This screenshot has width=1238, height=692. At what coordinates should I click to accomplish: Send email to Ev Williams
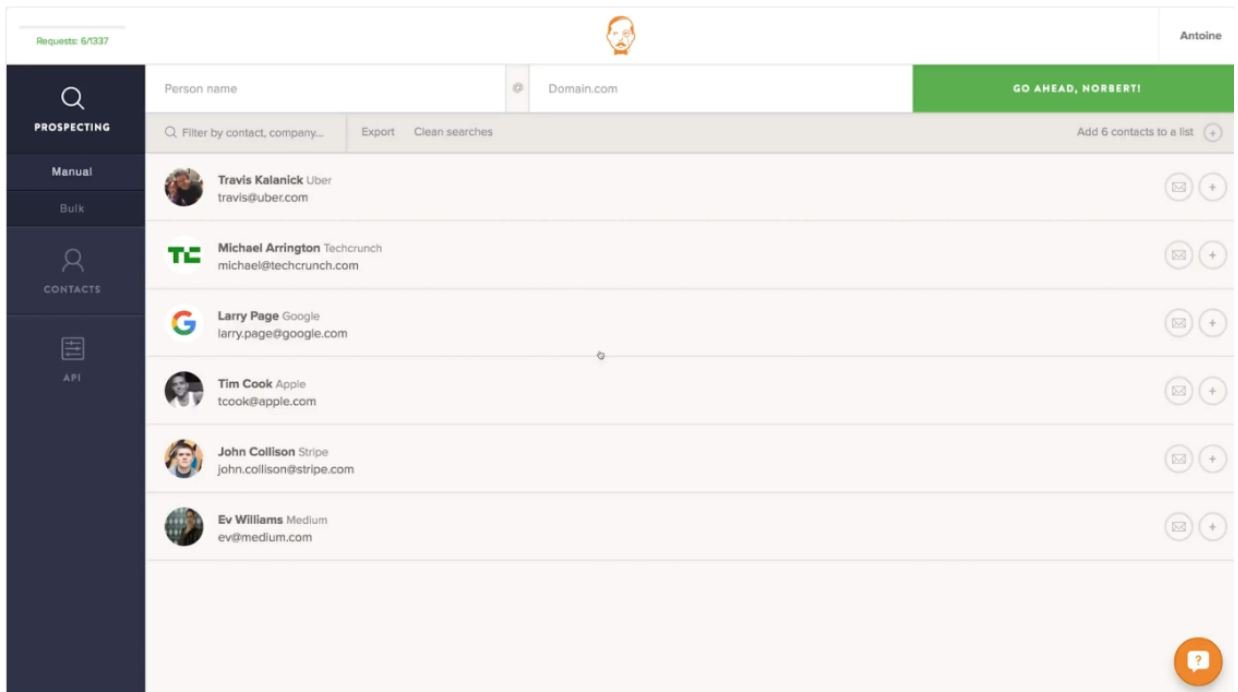pyautogui.click(x=1179, y=527)
